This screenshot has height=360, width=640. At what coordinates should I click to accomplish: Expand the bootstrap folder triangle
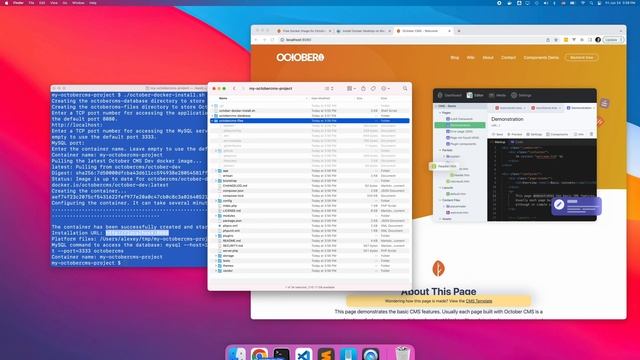coord(216,181)
